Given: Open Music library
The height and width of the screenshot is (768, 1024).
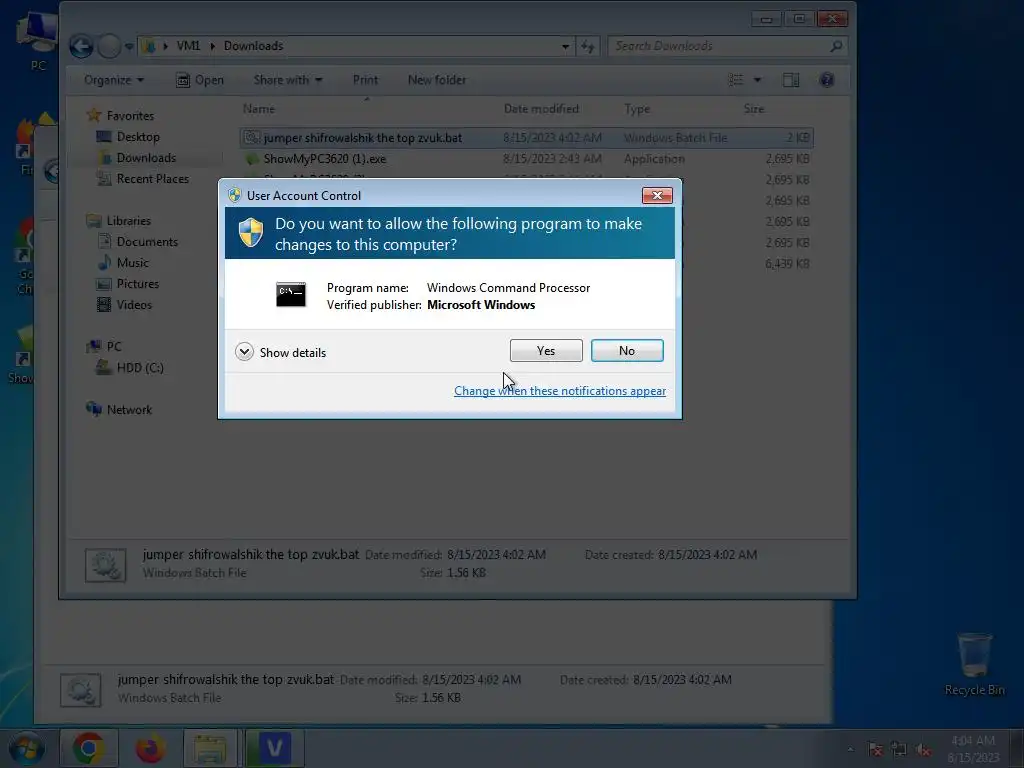Looking at the screenshot, I should (133, 263).
